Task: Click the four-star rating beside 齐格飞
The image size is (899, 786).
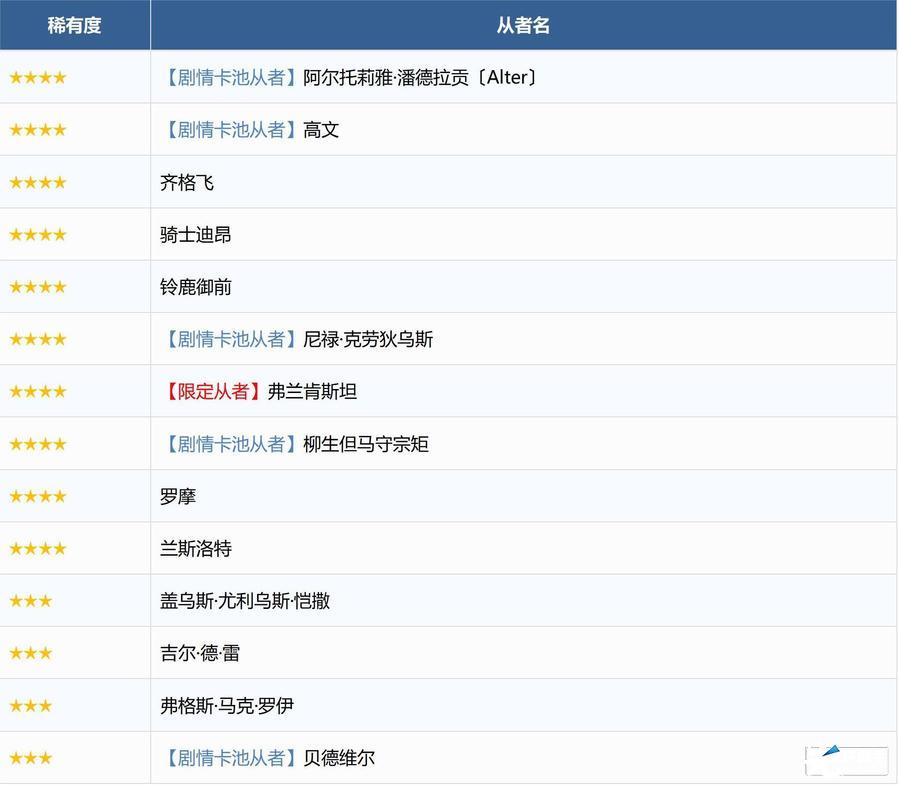Action: (x=38, y=182)
